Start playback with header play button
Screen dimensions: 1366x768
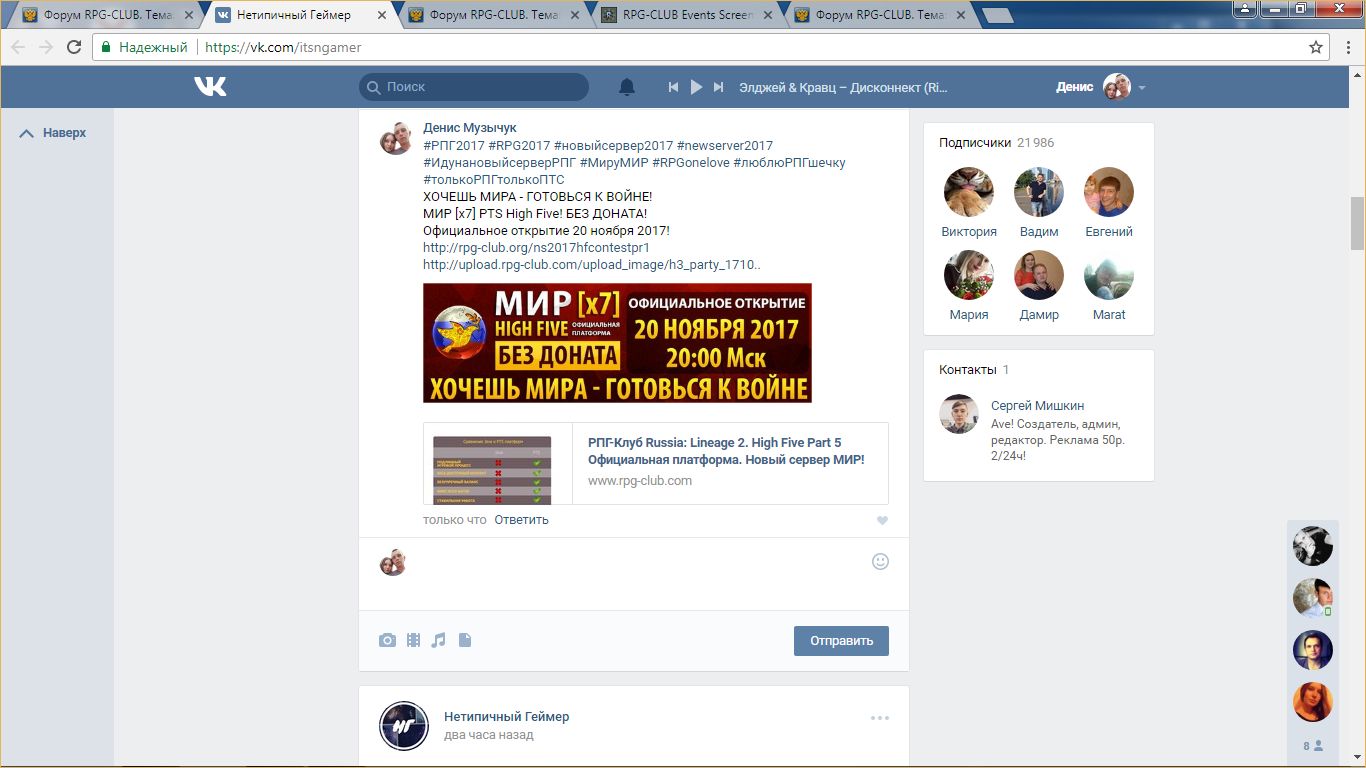pos(697,87)
